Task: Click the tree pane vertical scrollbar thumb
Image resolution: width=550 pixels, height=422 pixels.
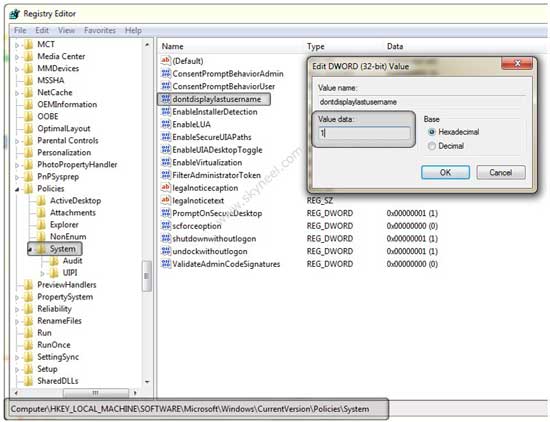Action: point(147,276)
